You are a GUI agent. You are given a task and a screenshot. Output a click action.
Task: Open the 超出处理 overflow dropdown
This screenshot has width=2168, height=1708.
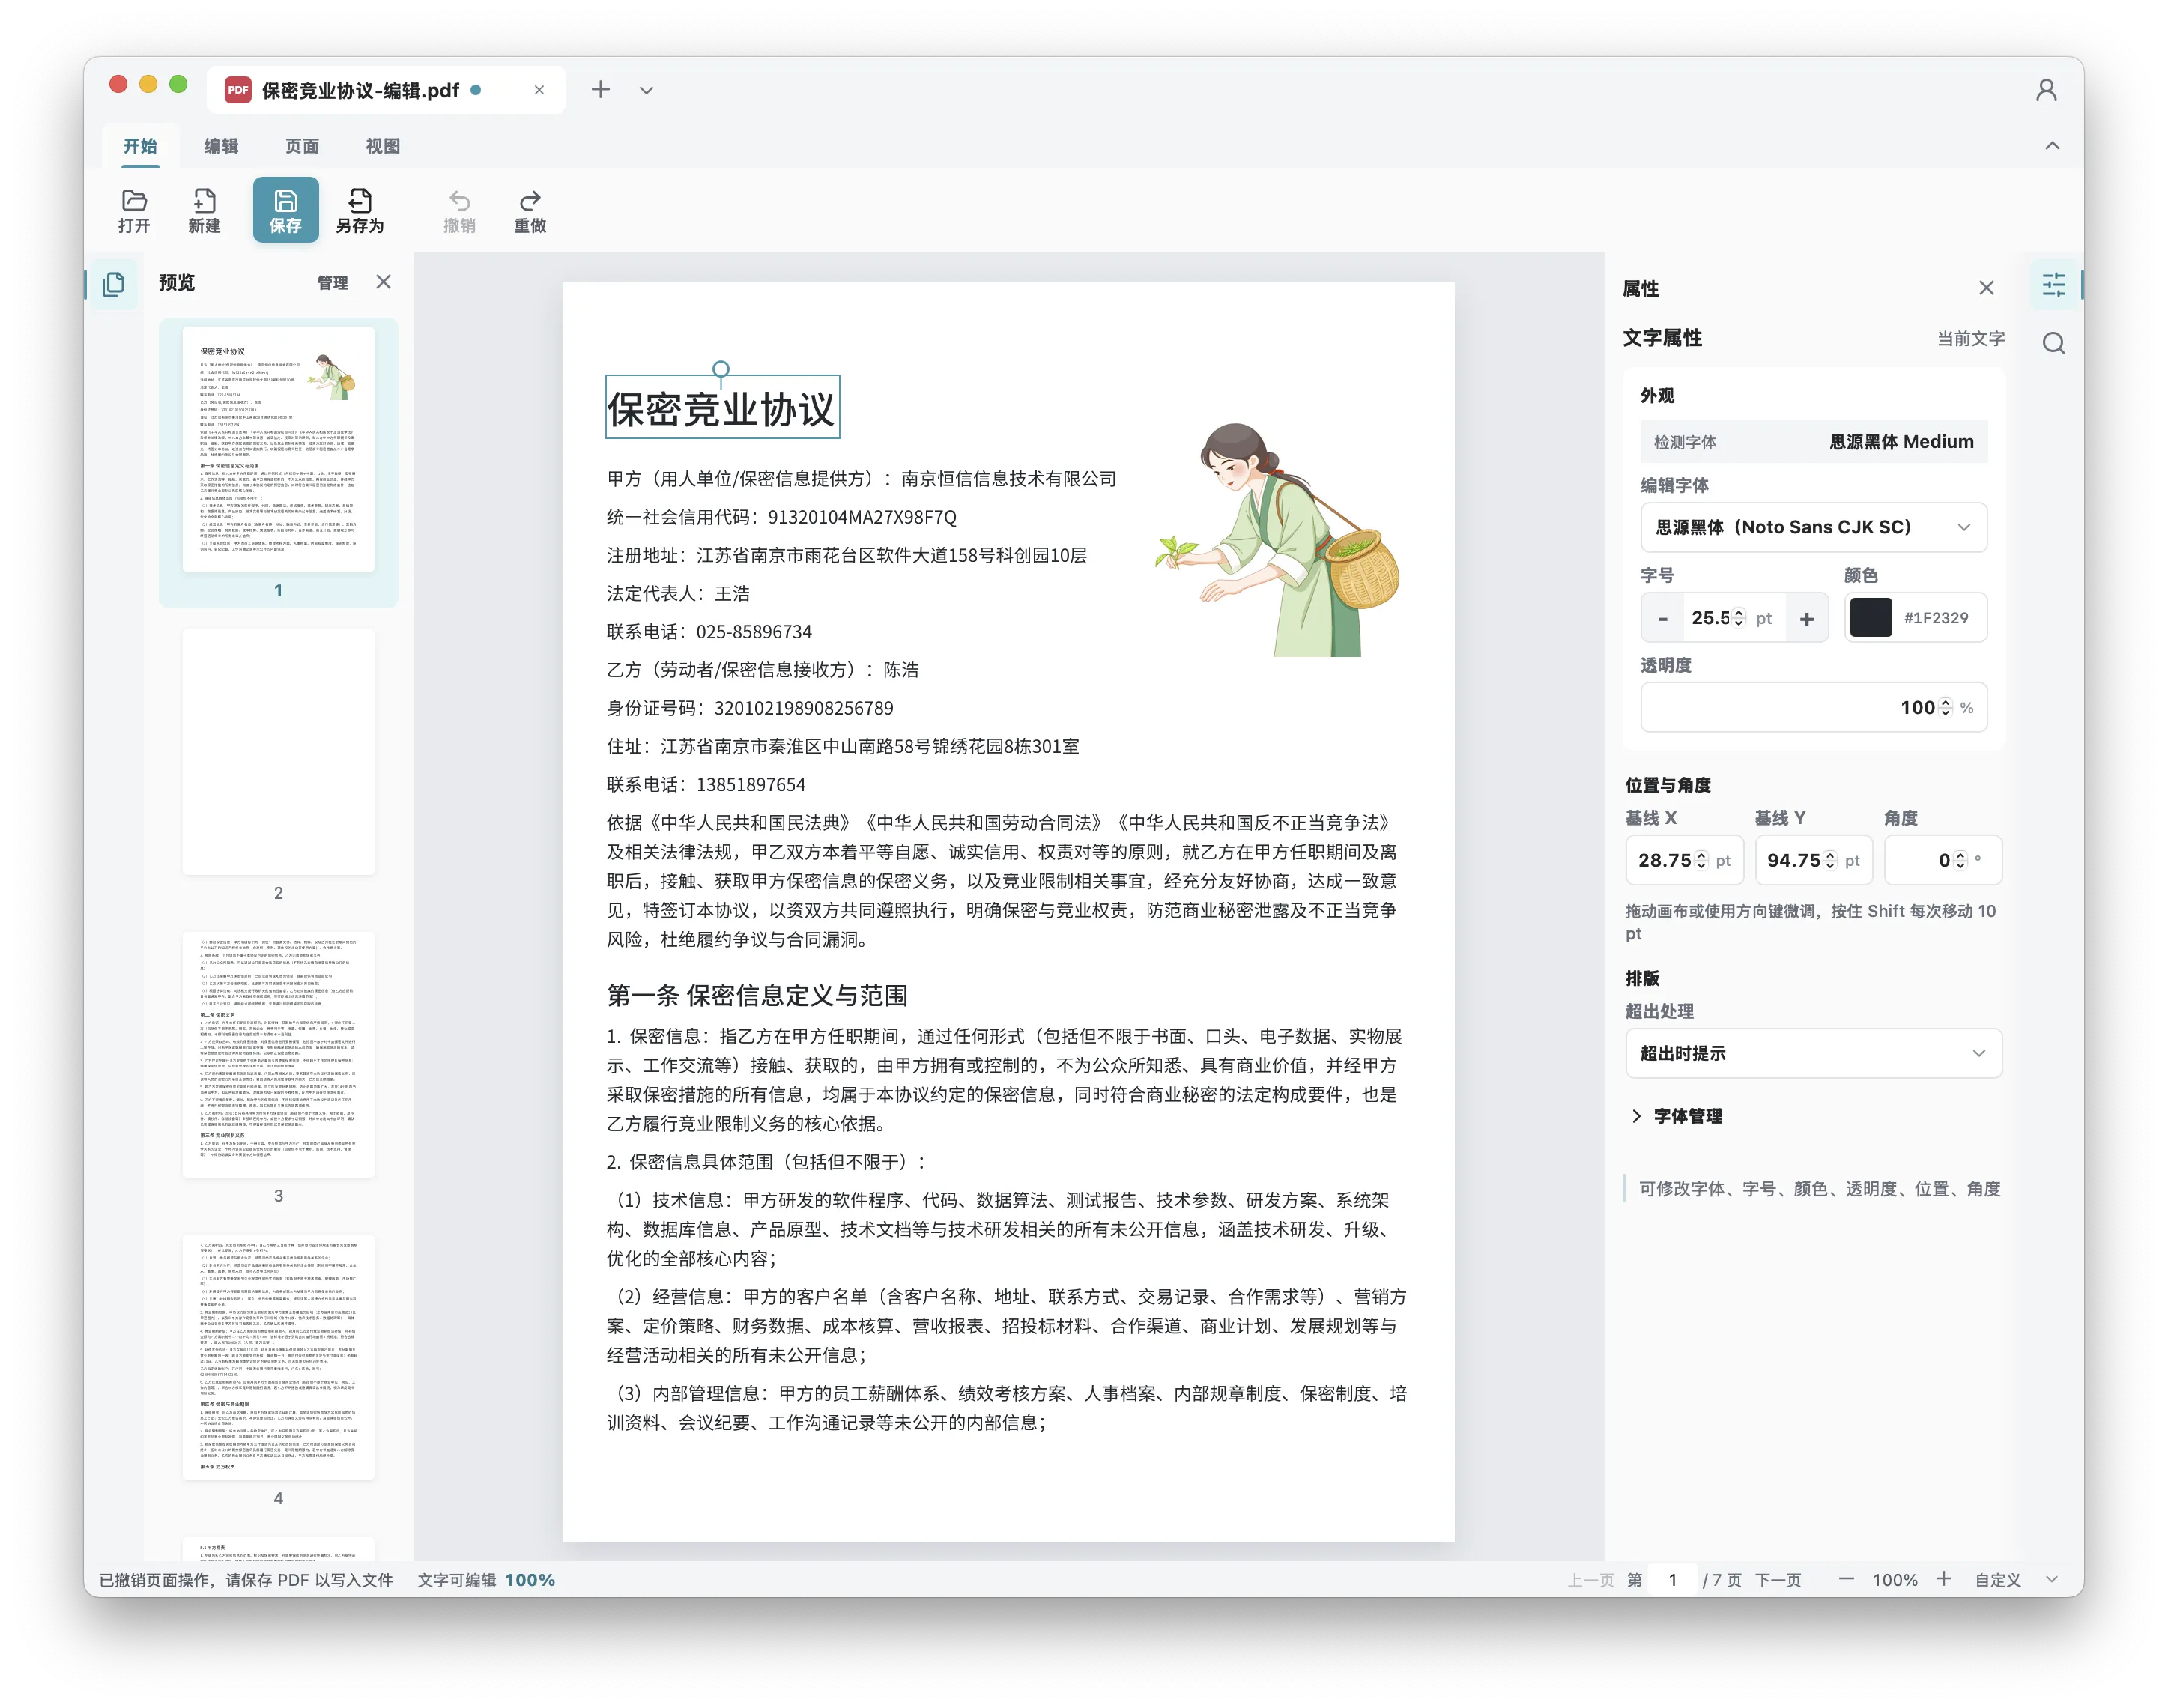(x=1813, y=1053)
